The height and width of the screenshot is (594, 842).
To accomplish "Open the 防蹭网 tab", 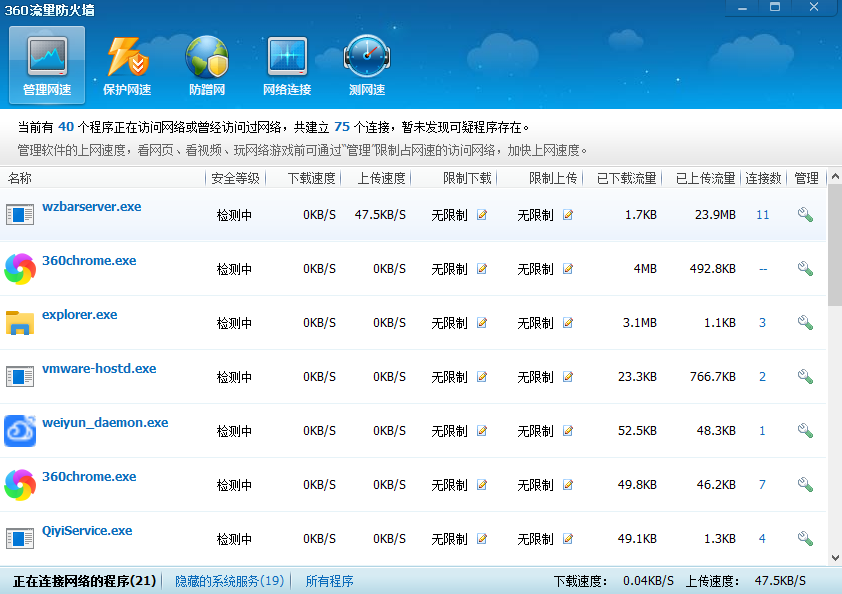I will [207, 65].
